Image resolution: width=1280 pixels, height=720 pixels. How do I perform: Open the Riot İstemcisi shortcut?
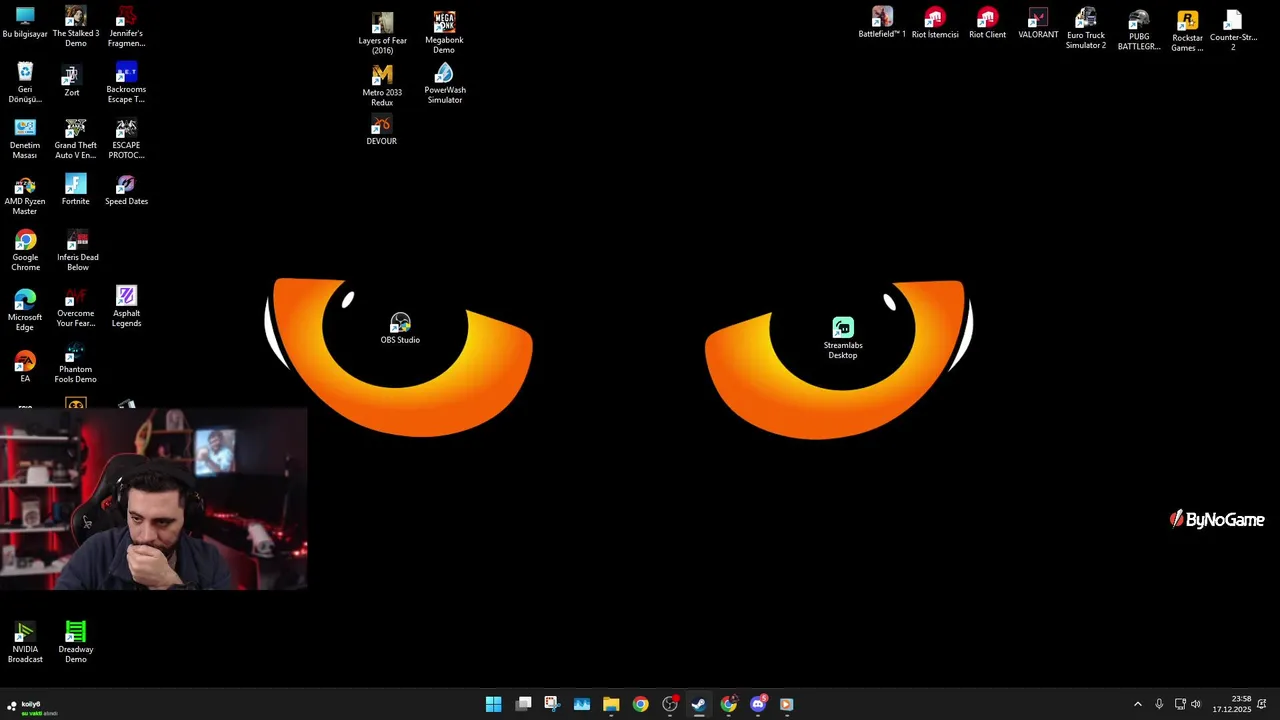click(935, 23)
